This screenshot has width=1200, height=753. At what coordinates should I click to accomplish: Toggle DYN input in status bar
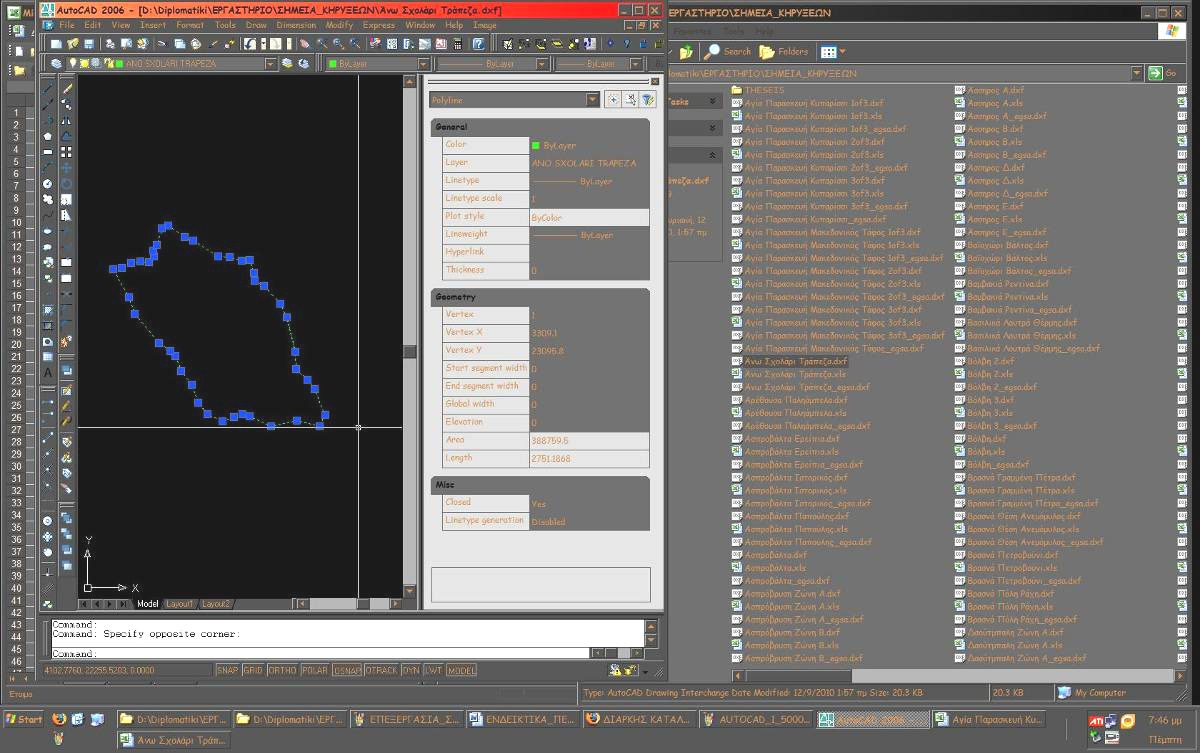[410, 671]
